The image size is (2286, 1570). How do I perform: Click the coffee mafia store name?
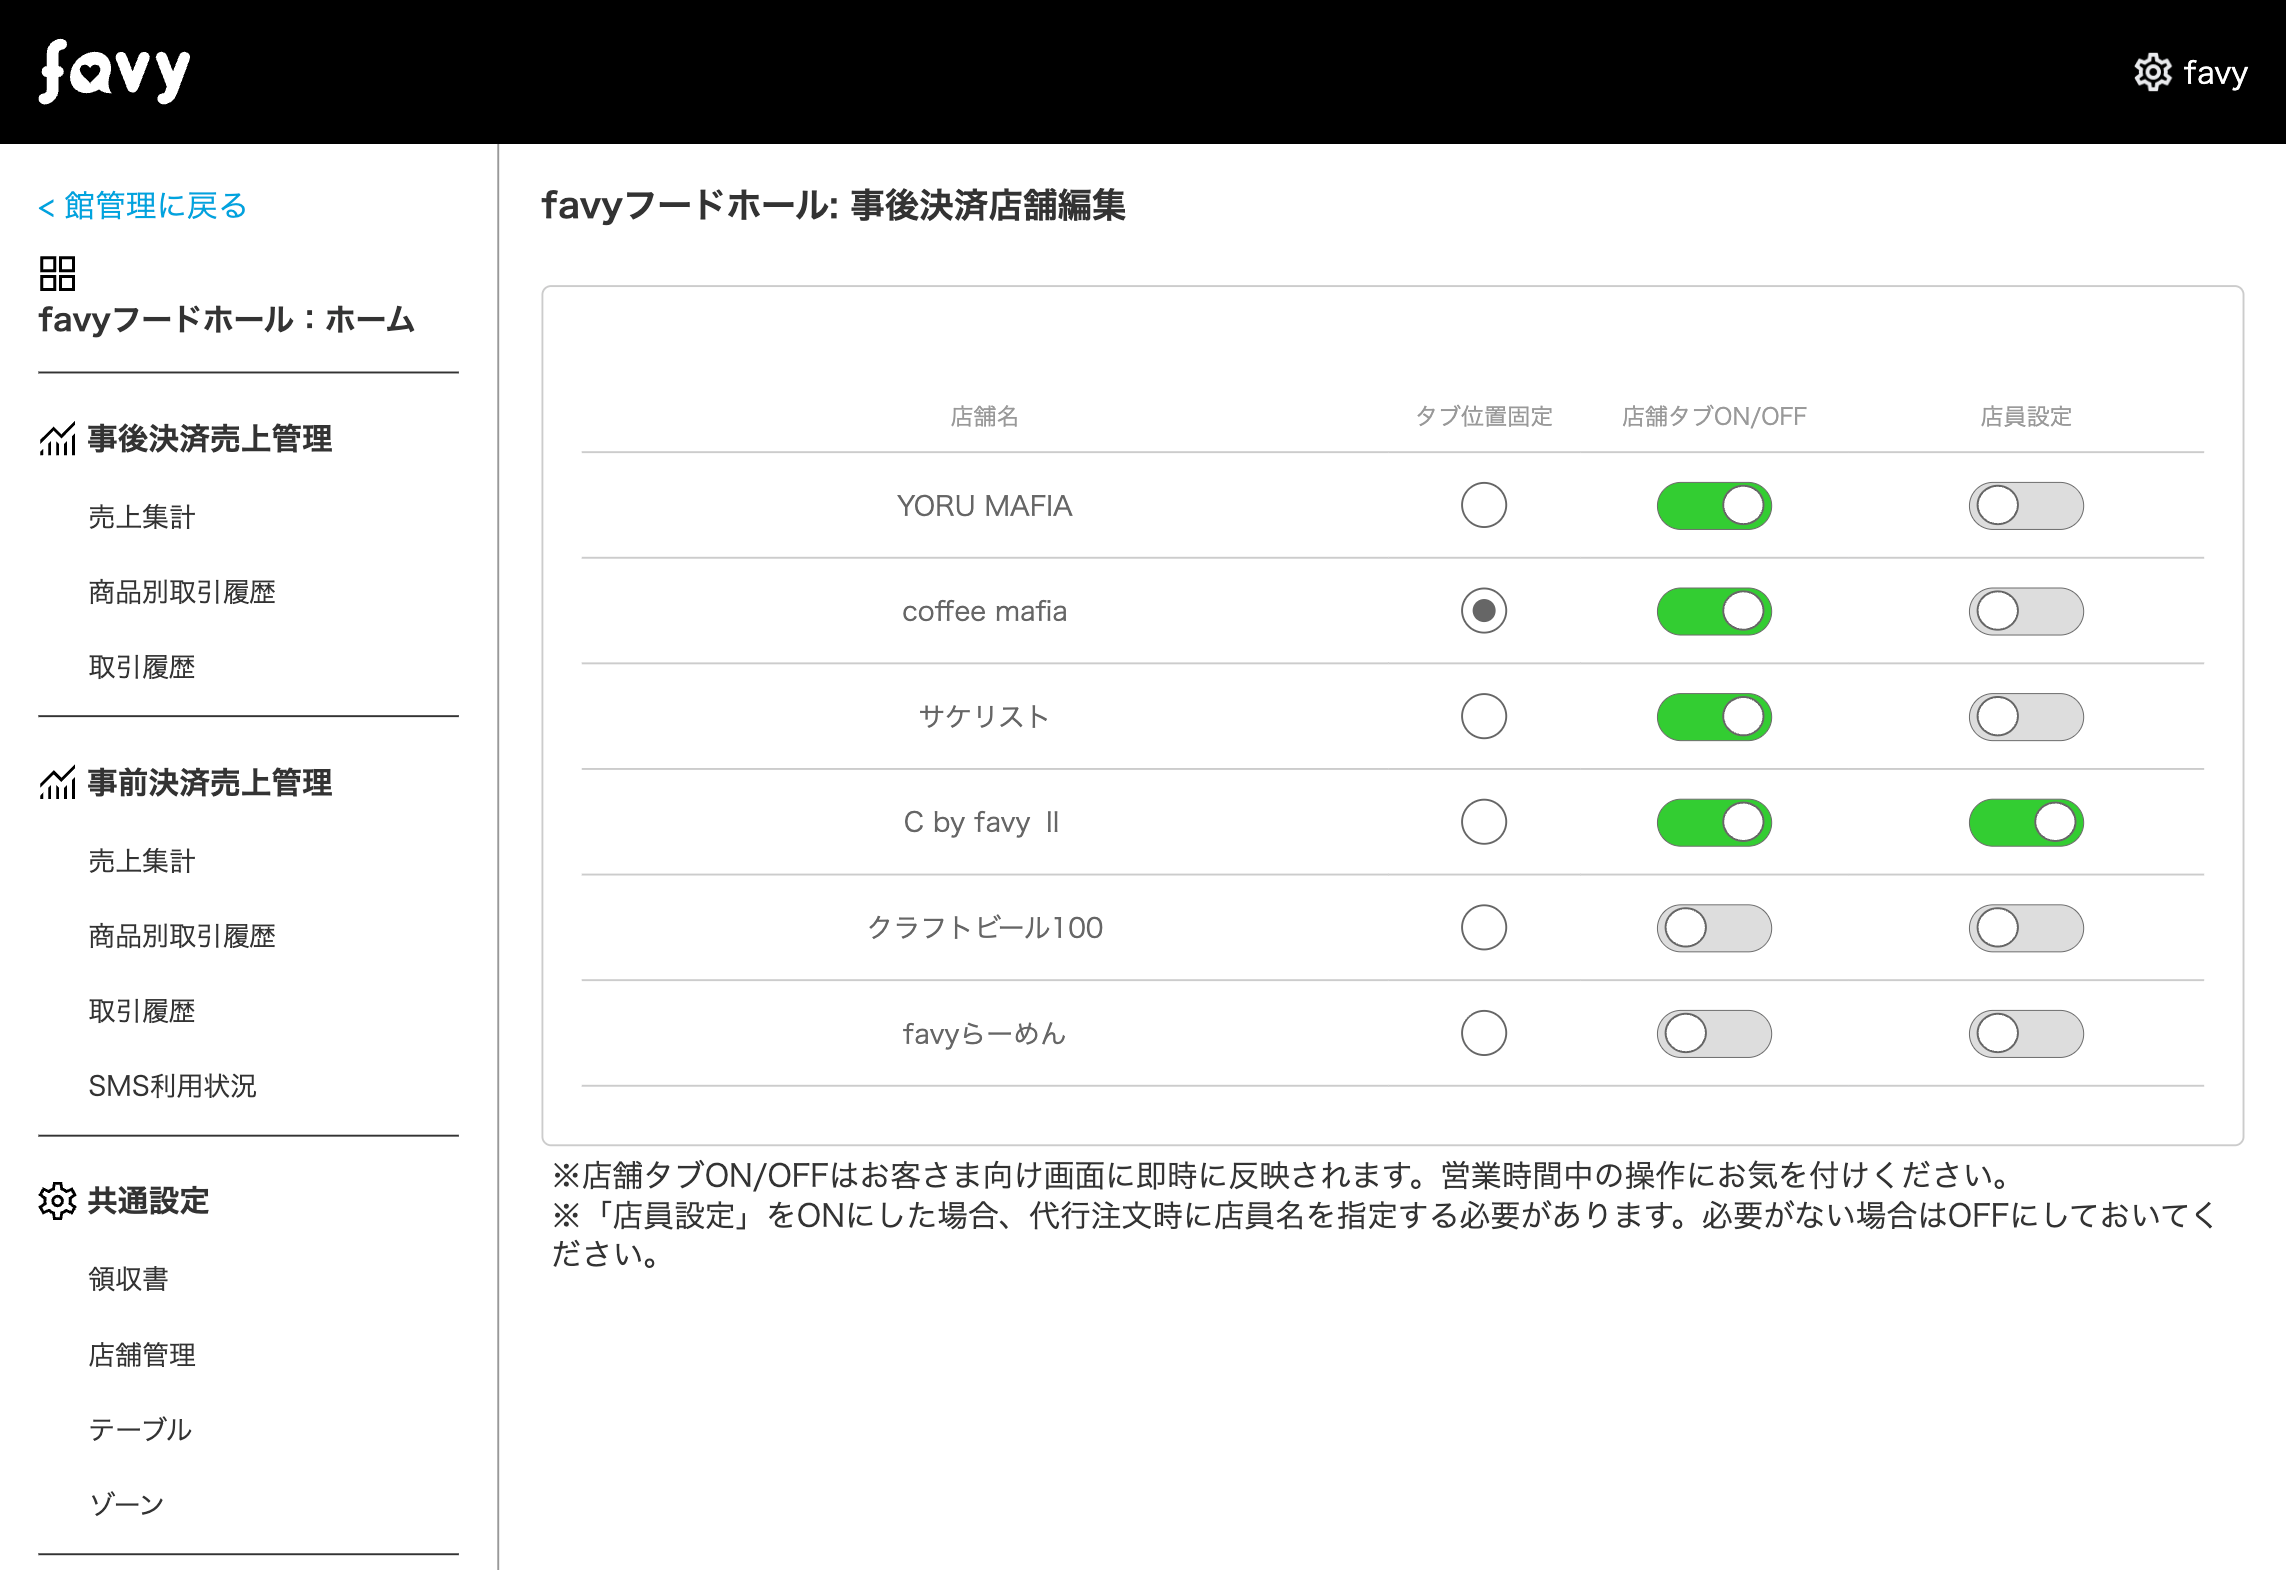click(x=984, y=611)
